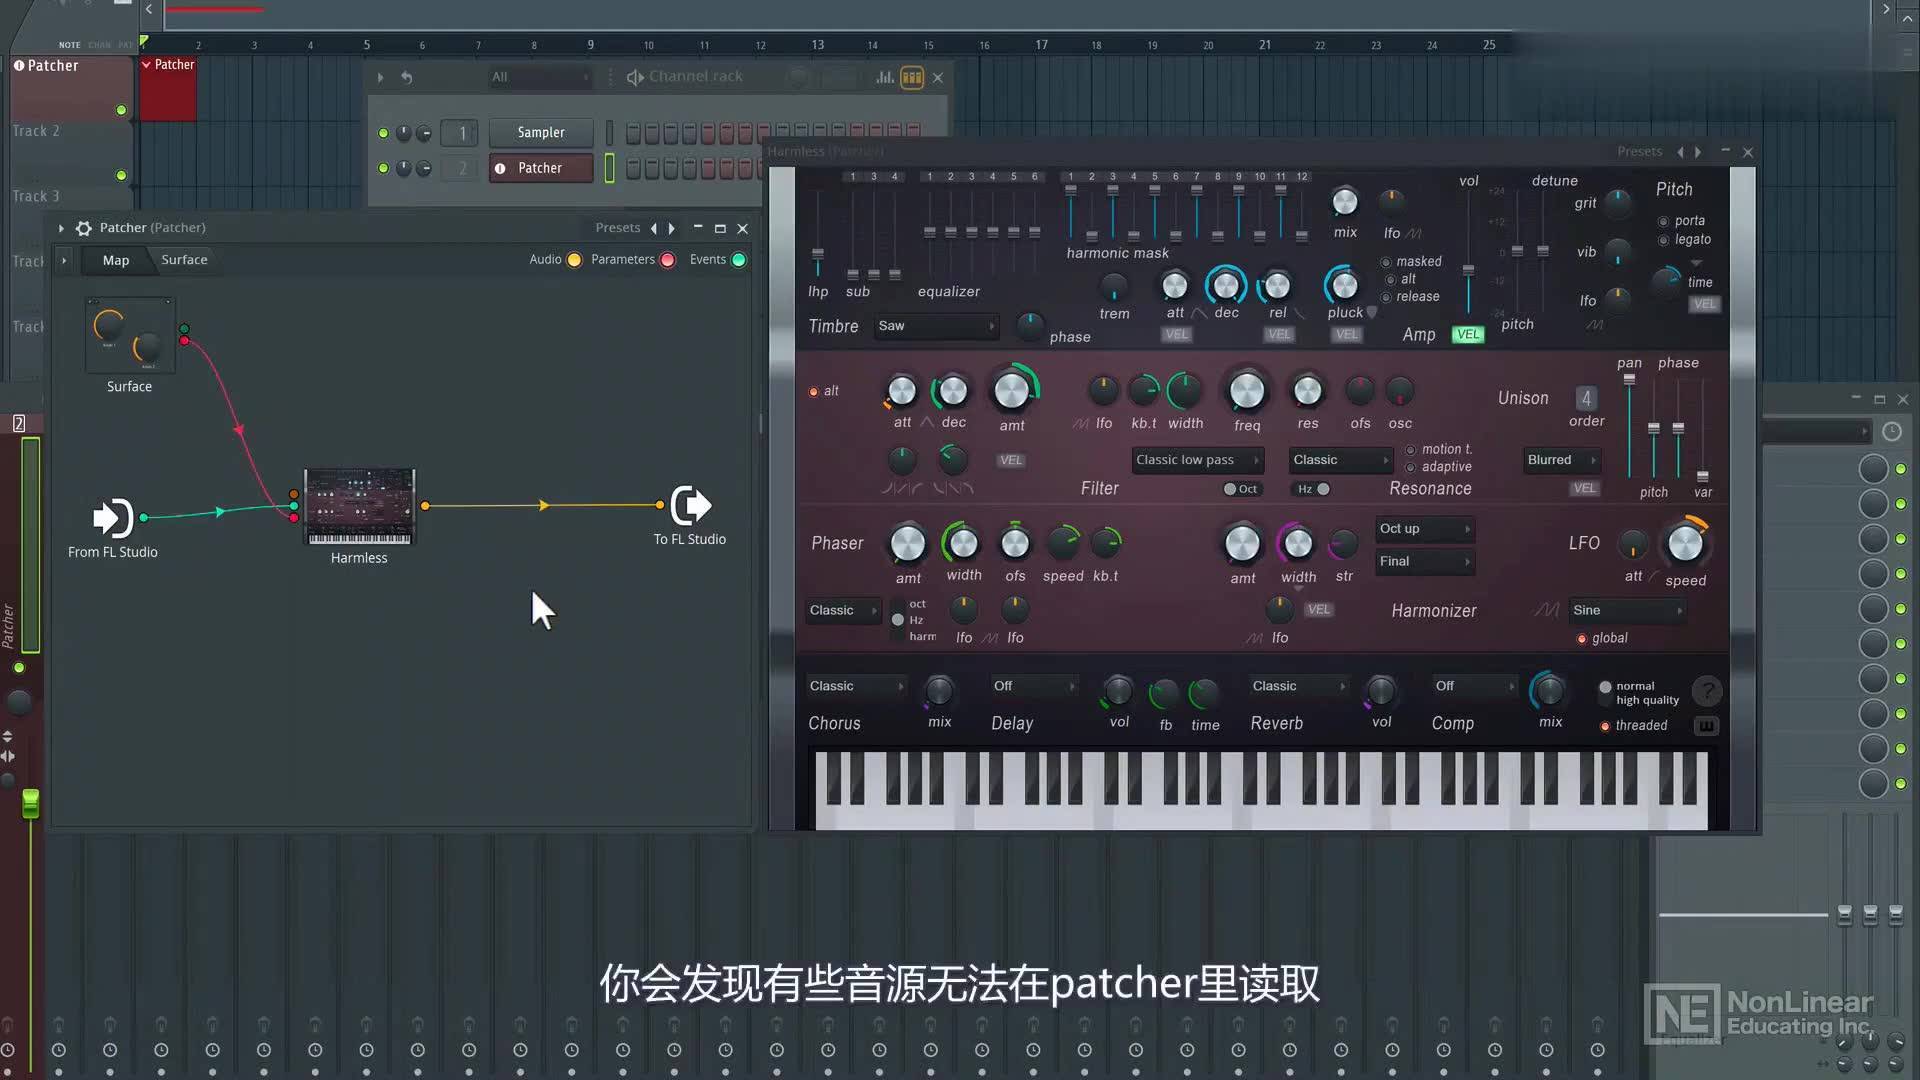Screen dimensions: 1920x1080
Task: Open Harmless help via the question mark icon
Action: (x=1706, y=690)
